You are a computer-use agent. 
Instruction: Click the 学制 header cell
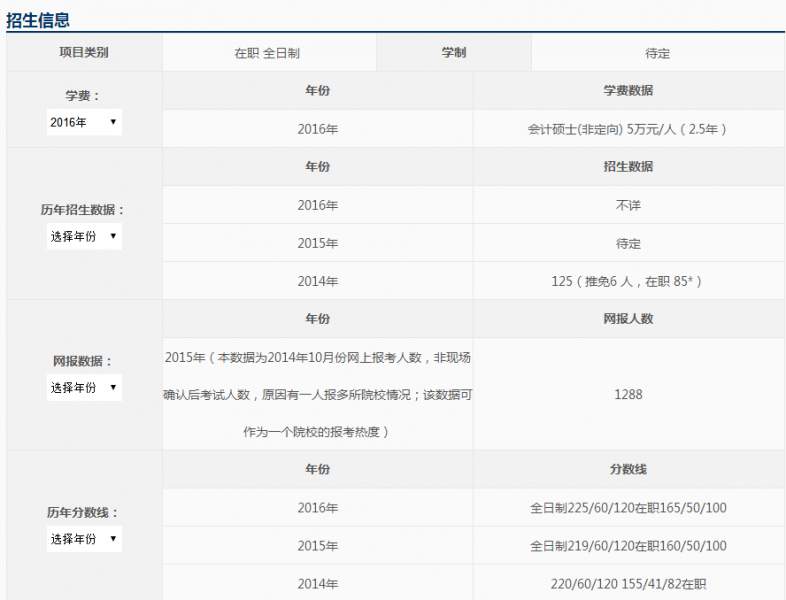(x=454, y=52)
